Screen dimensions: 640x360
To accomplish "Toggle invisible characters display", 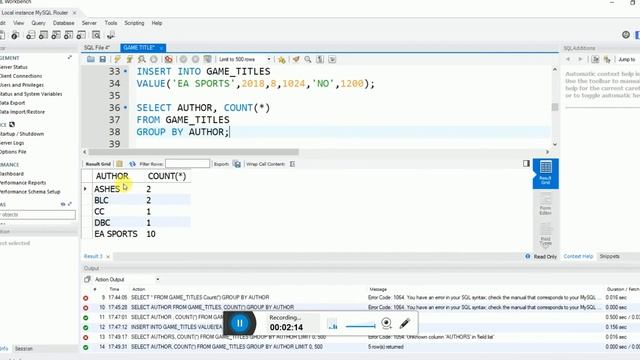I will point(320,60).
